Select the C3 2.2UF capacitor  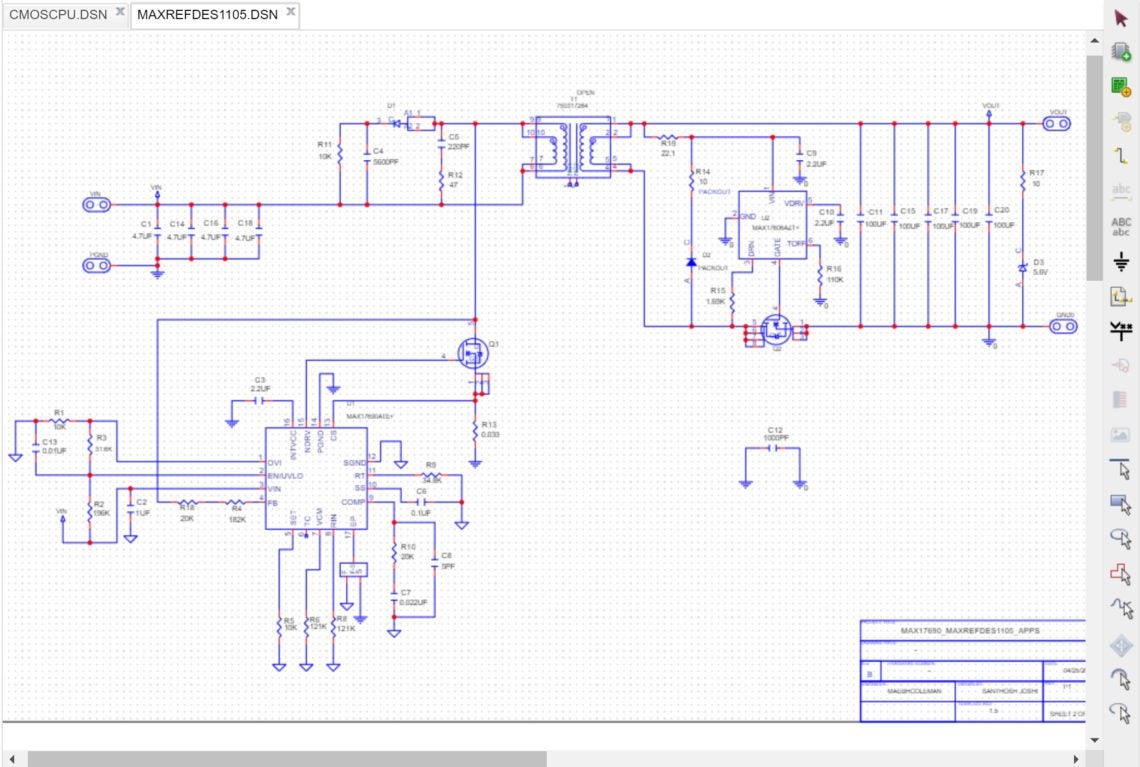pyautogui.click(x=260, y=401)
